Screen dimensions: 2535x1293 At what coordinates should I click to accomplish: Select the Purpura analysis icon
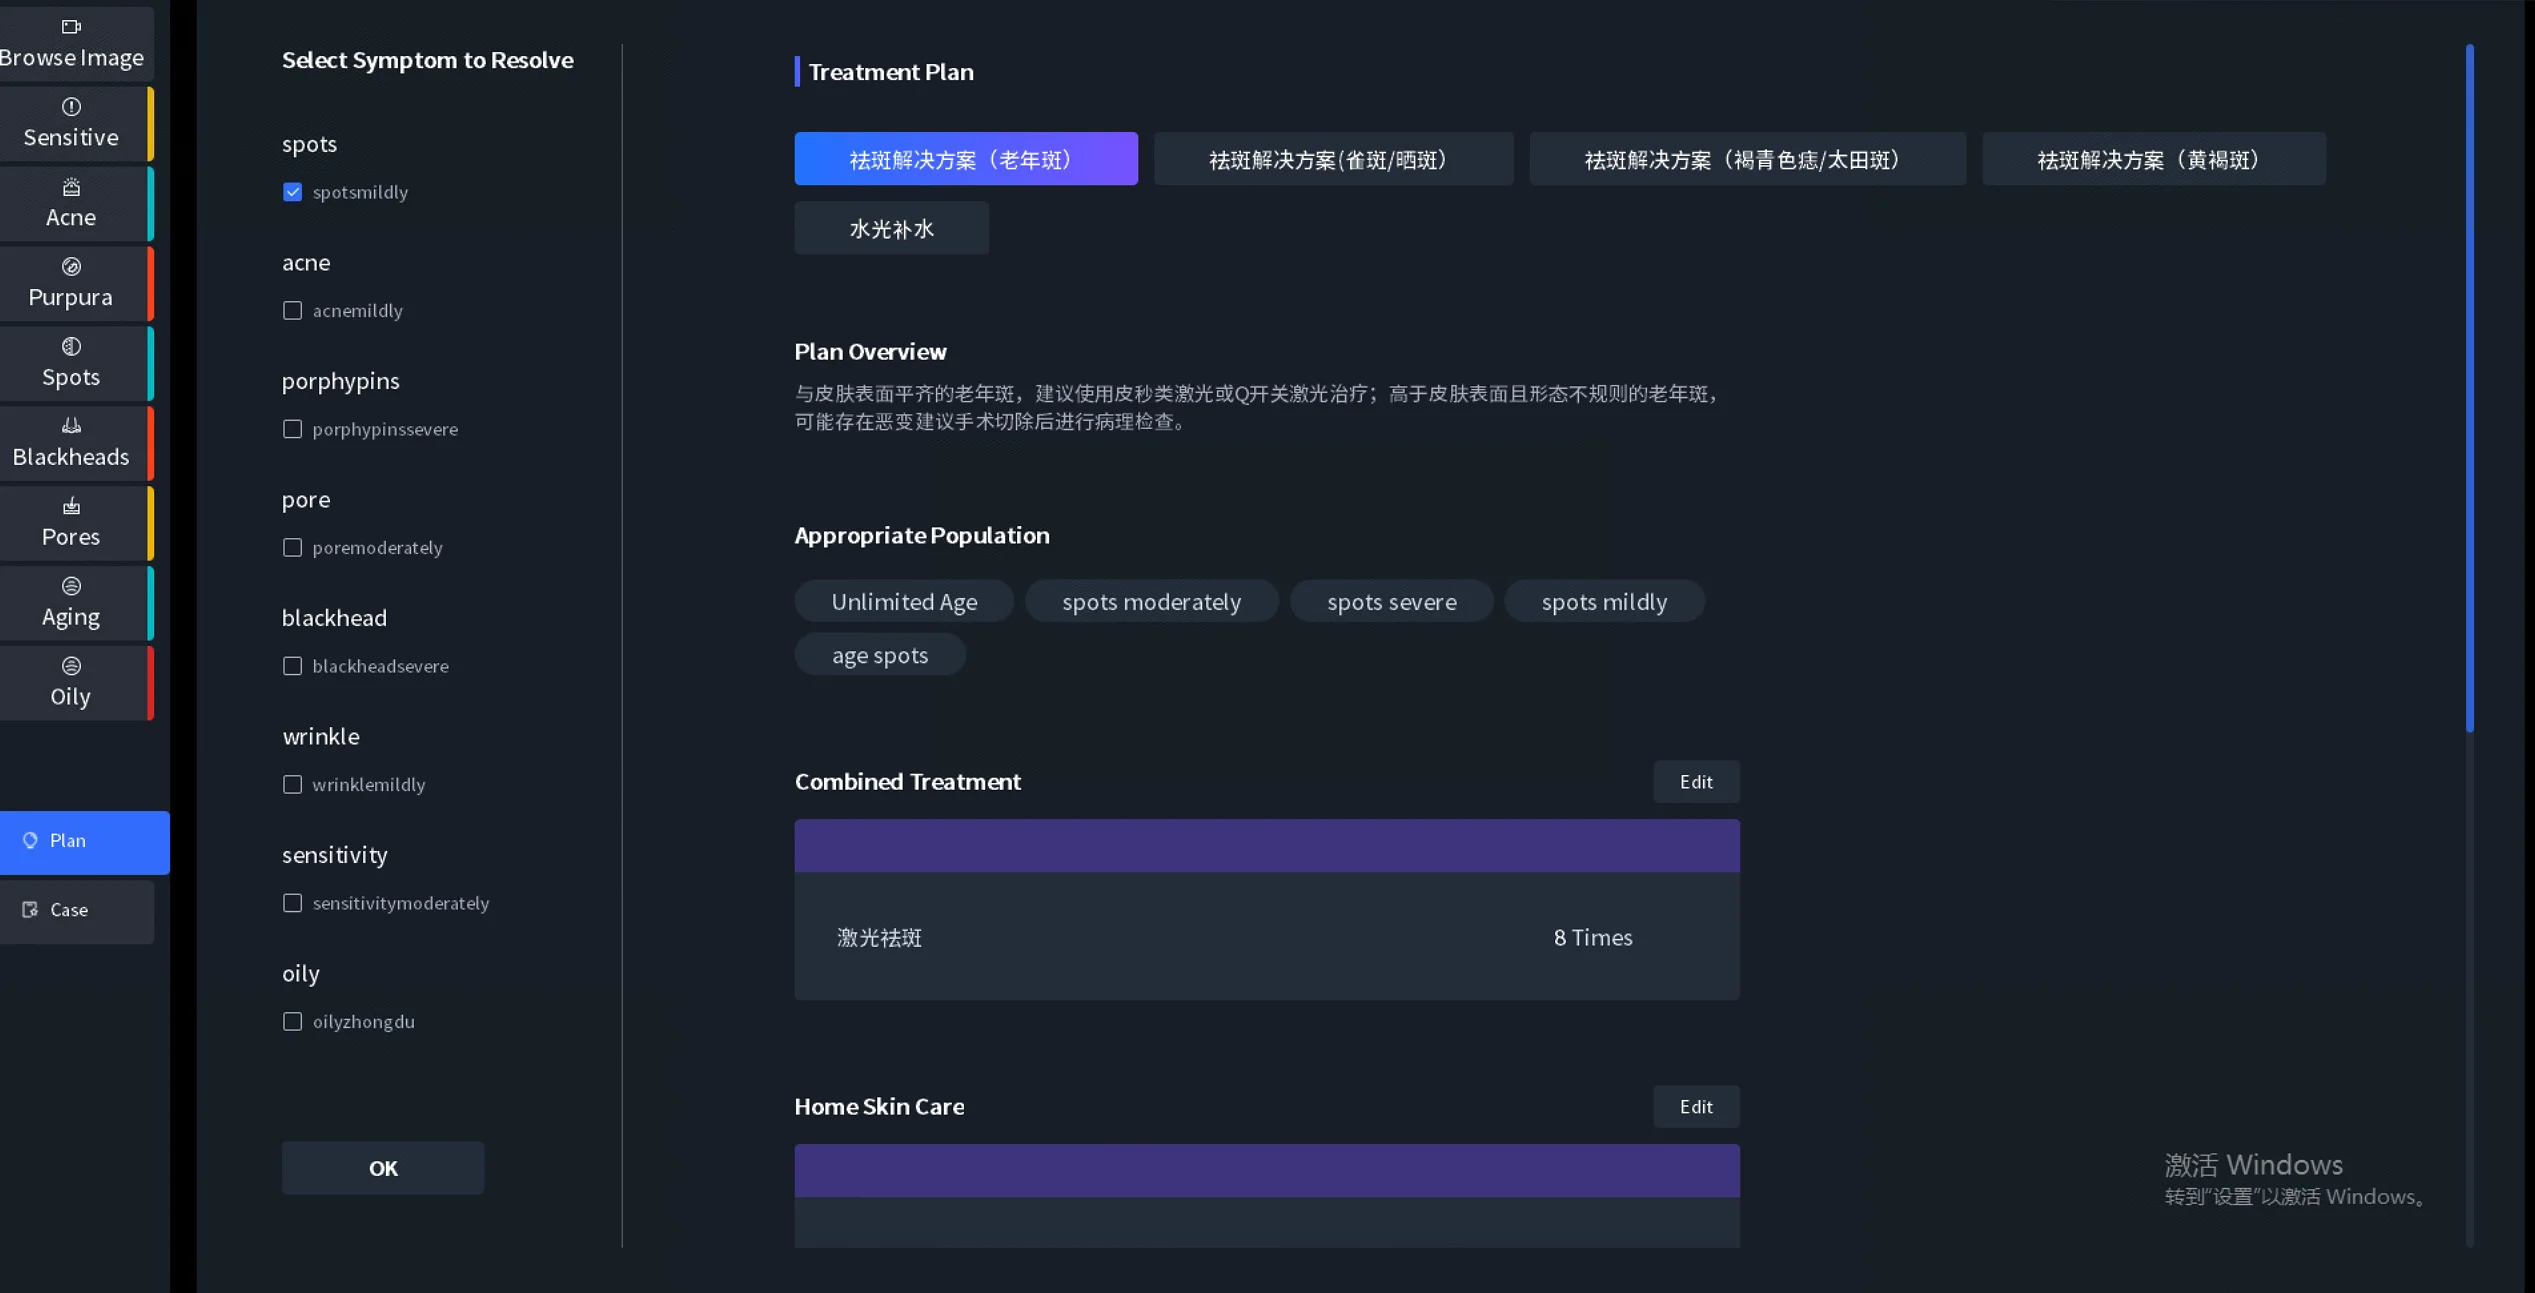point(71,267)
